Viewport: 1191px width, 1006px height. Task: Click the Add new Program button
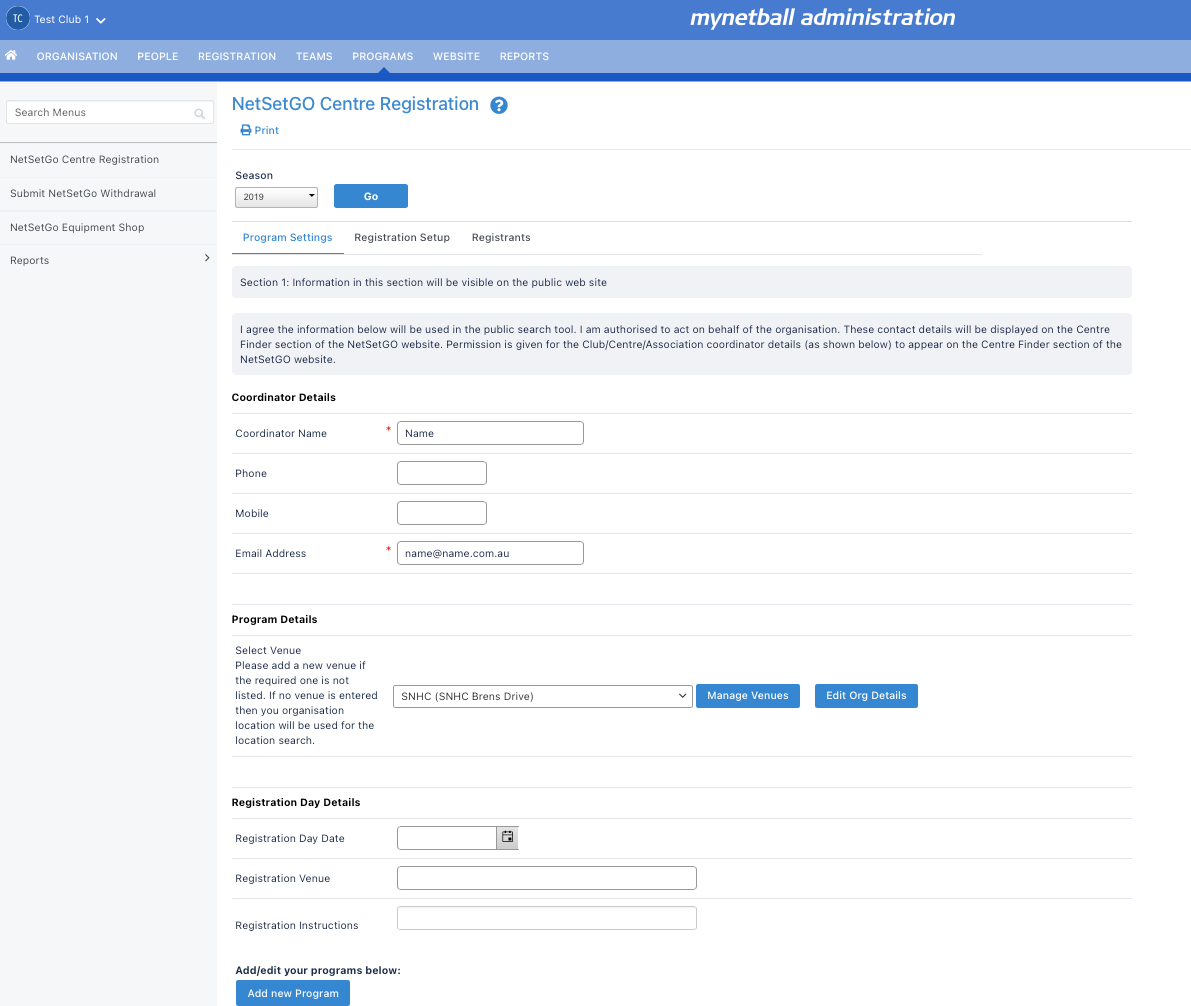point(293,993)
